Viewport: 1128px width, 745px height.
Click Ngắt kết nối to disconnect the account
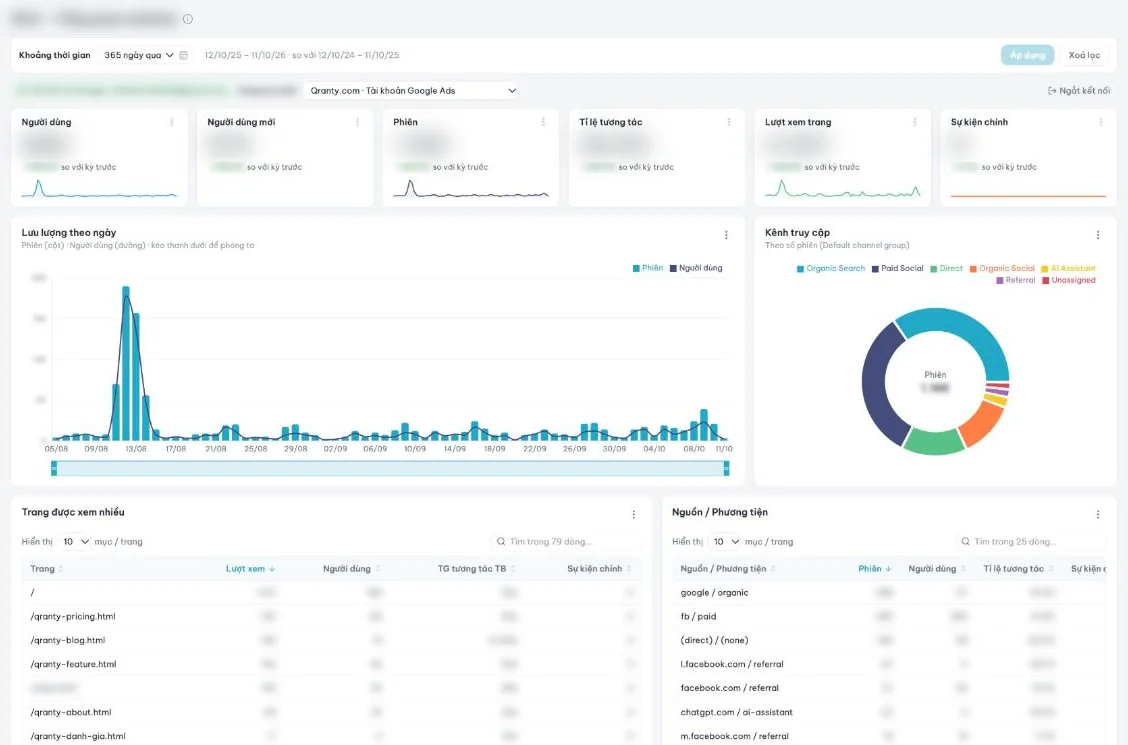pos(1079,91)
